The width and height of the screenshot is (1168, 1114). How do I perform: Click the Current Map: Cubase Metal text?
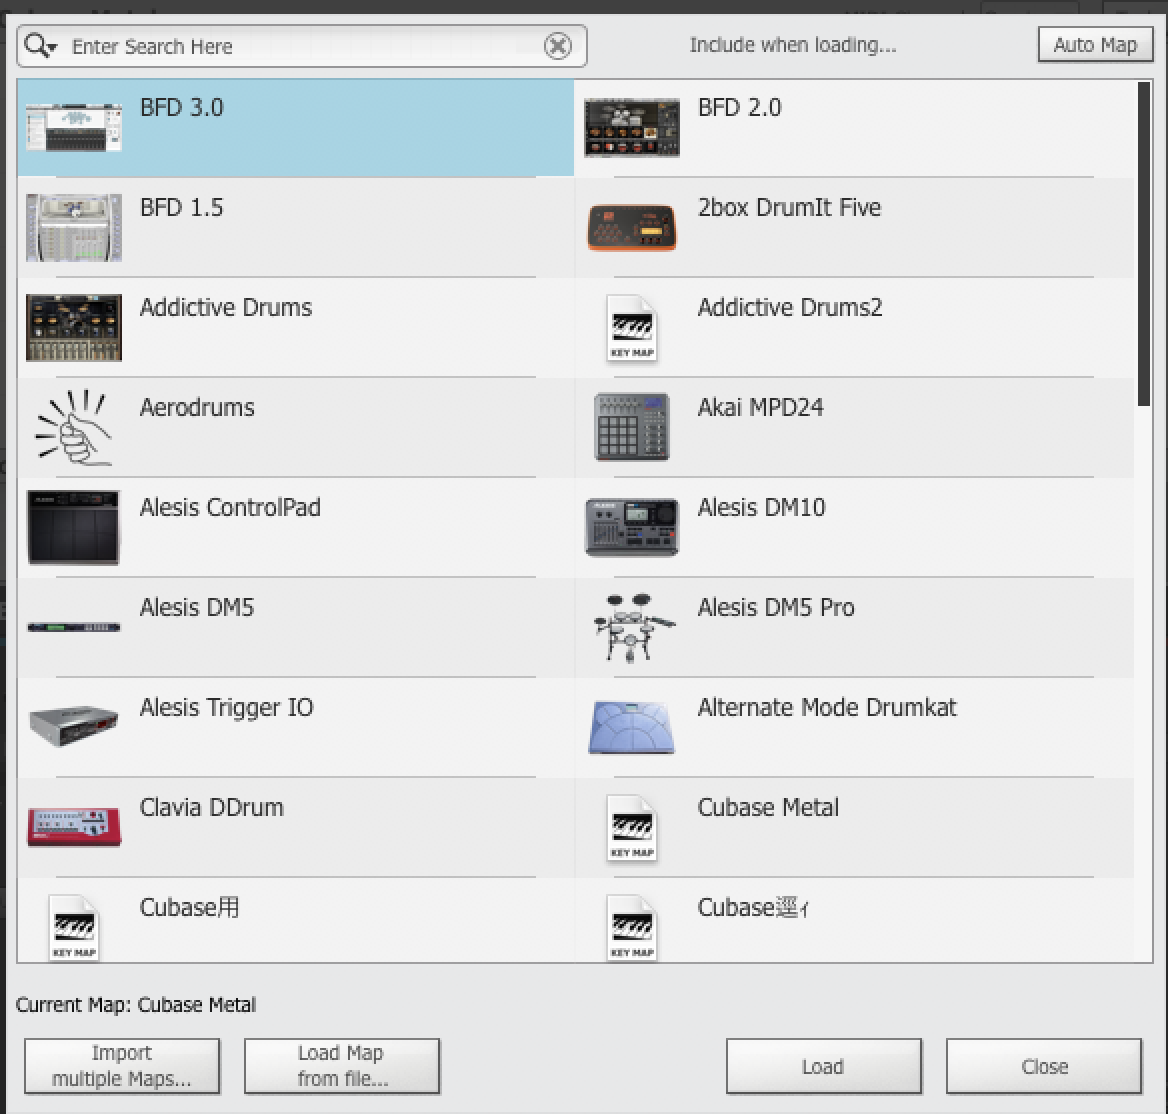pyautogui.click(x=136, y=1005)
